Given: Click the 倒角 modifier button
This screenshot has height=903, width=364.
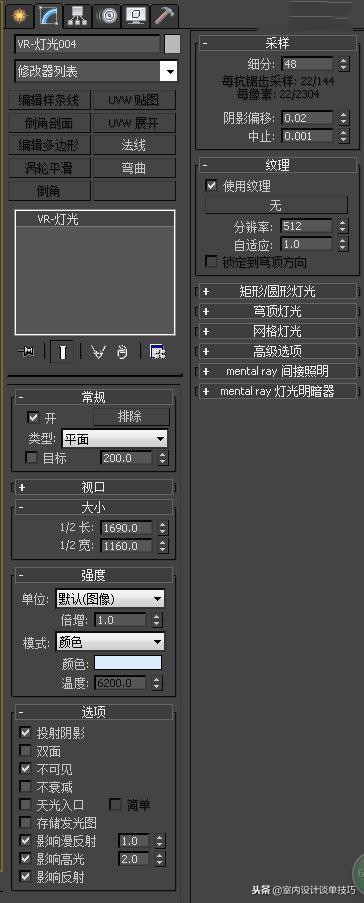Looking at the screenshot, I should pos(49,190).
